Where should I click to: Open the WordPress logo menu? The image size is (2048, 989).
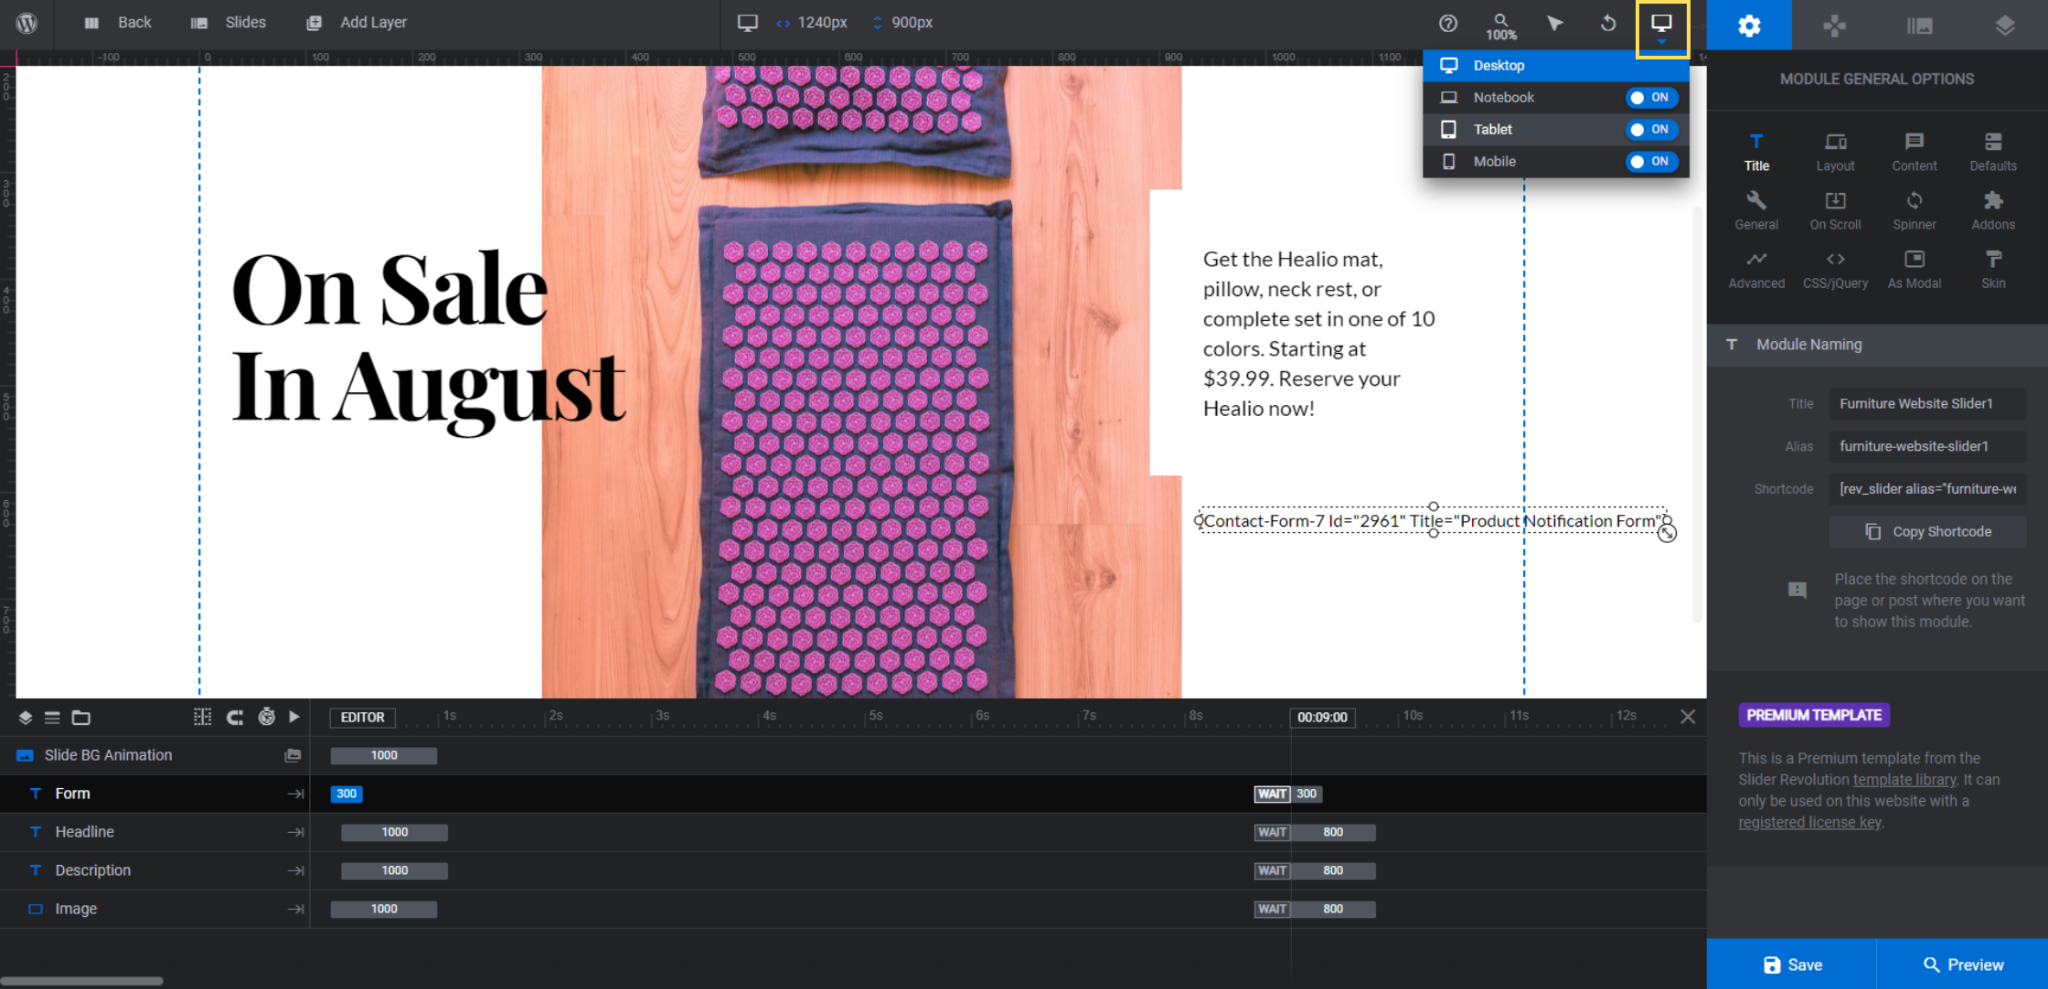27,23
